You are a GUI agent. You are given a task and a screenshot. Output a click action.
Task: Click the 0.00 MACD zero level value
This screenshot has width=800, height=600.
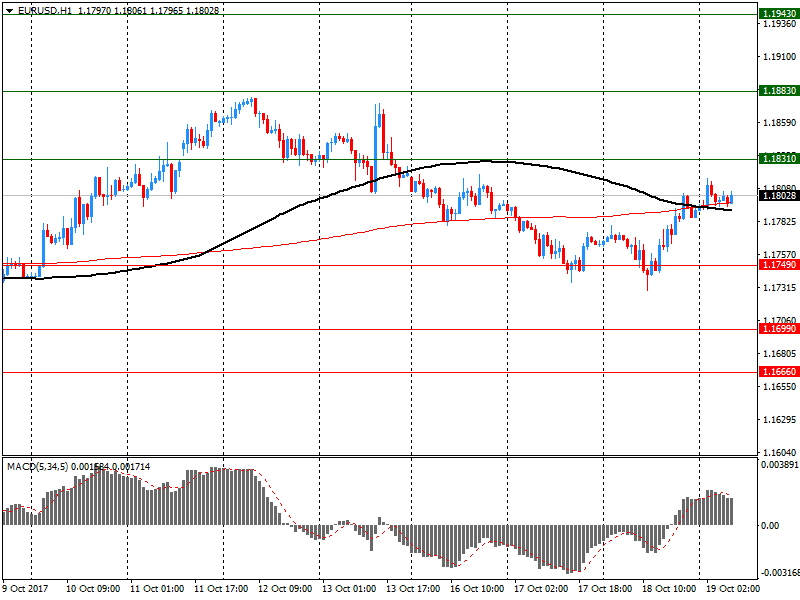770,526
